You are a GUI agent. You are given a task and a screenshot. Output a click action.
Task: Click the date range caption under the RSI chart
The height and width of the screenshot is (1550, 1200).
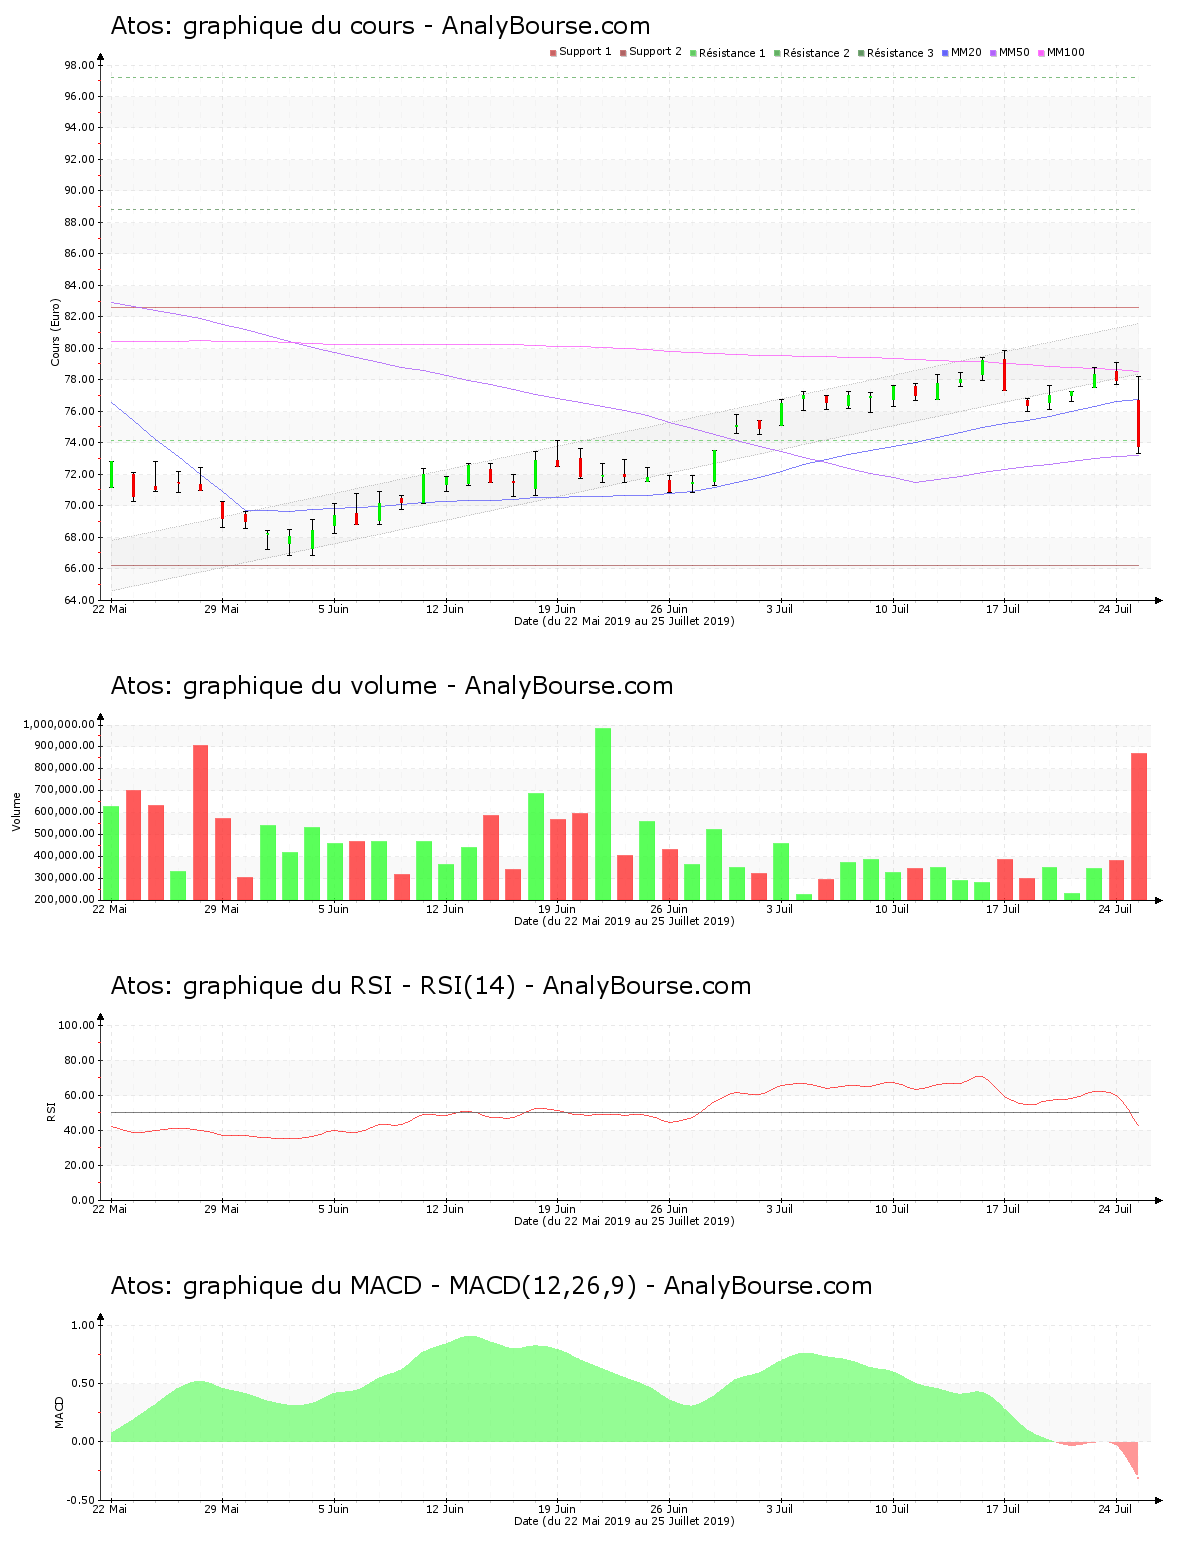pos(624,1221)
